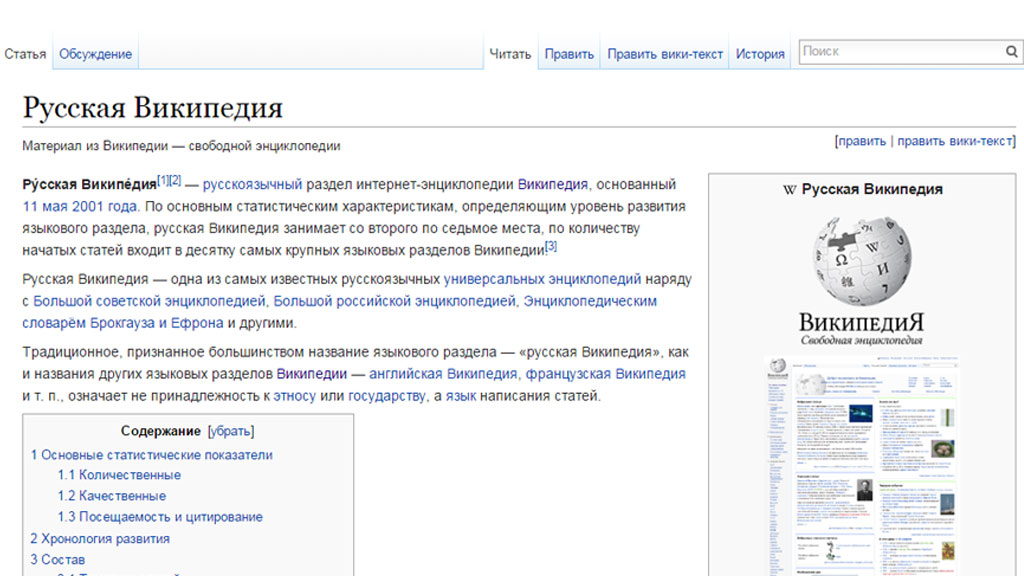1024x576 pixels.
Task: Follow the 'русскоязычный' link
Action: point(252,184)
